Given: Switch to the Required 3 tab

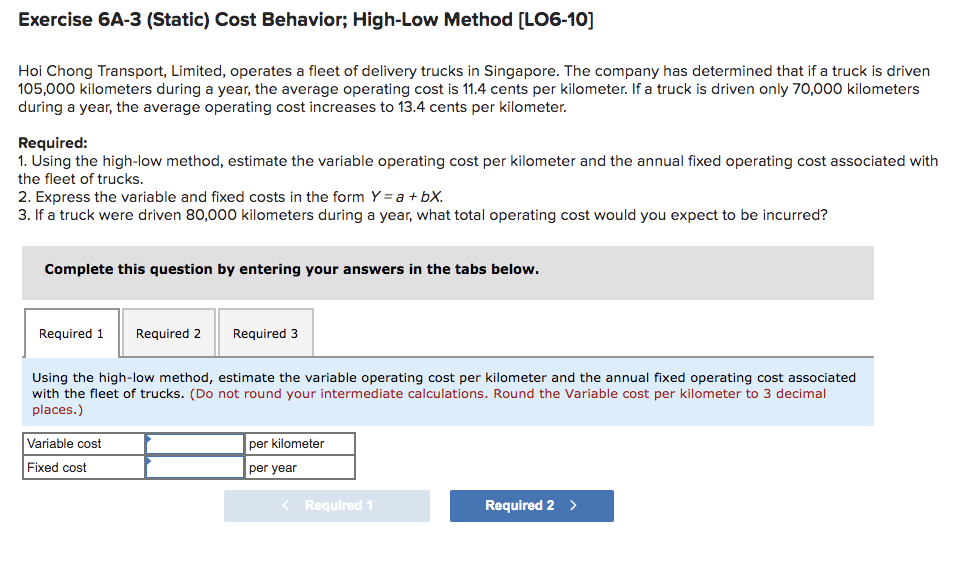Looking at the screenshot, I should [265, 332].
